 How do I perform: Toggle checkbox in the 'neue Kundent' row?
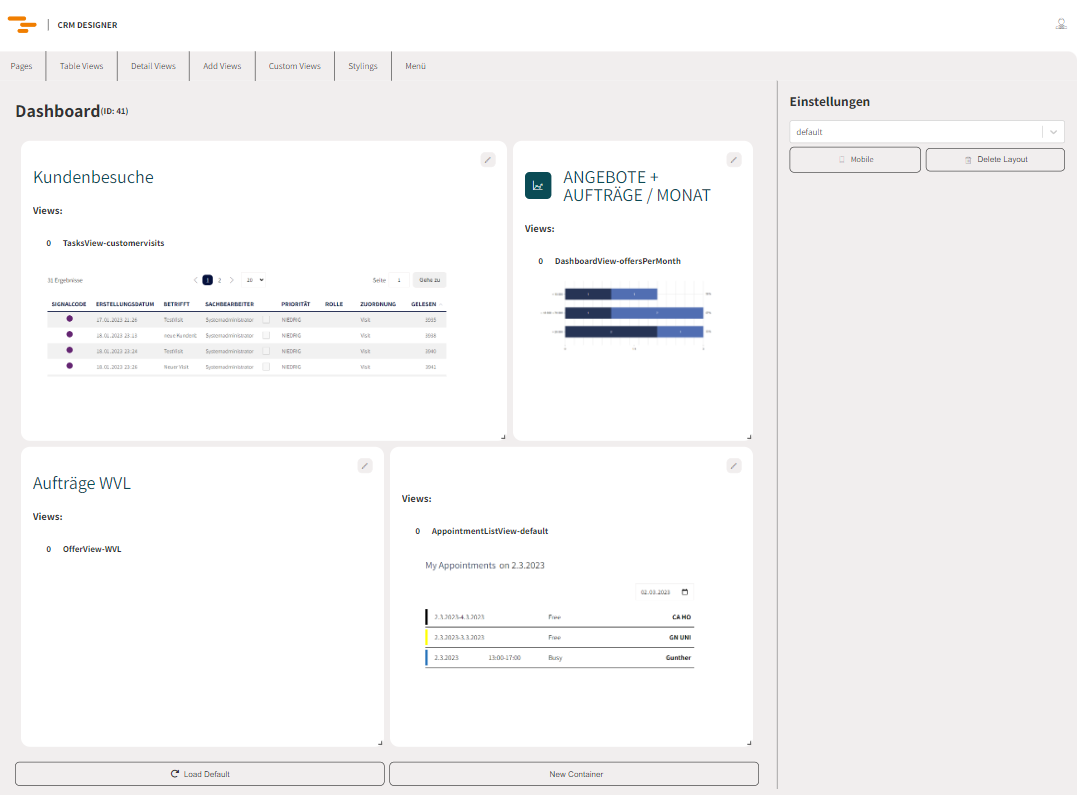tap(266, 336)
